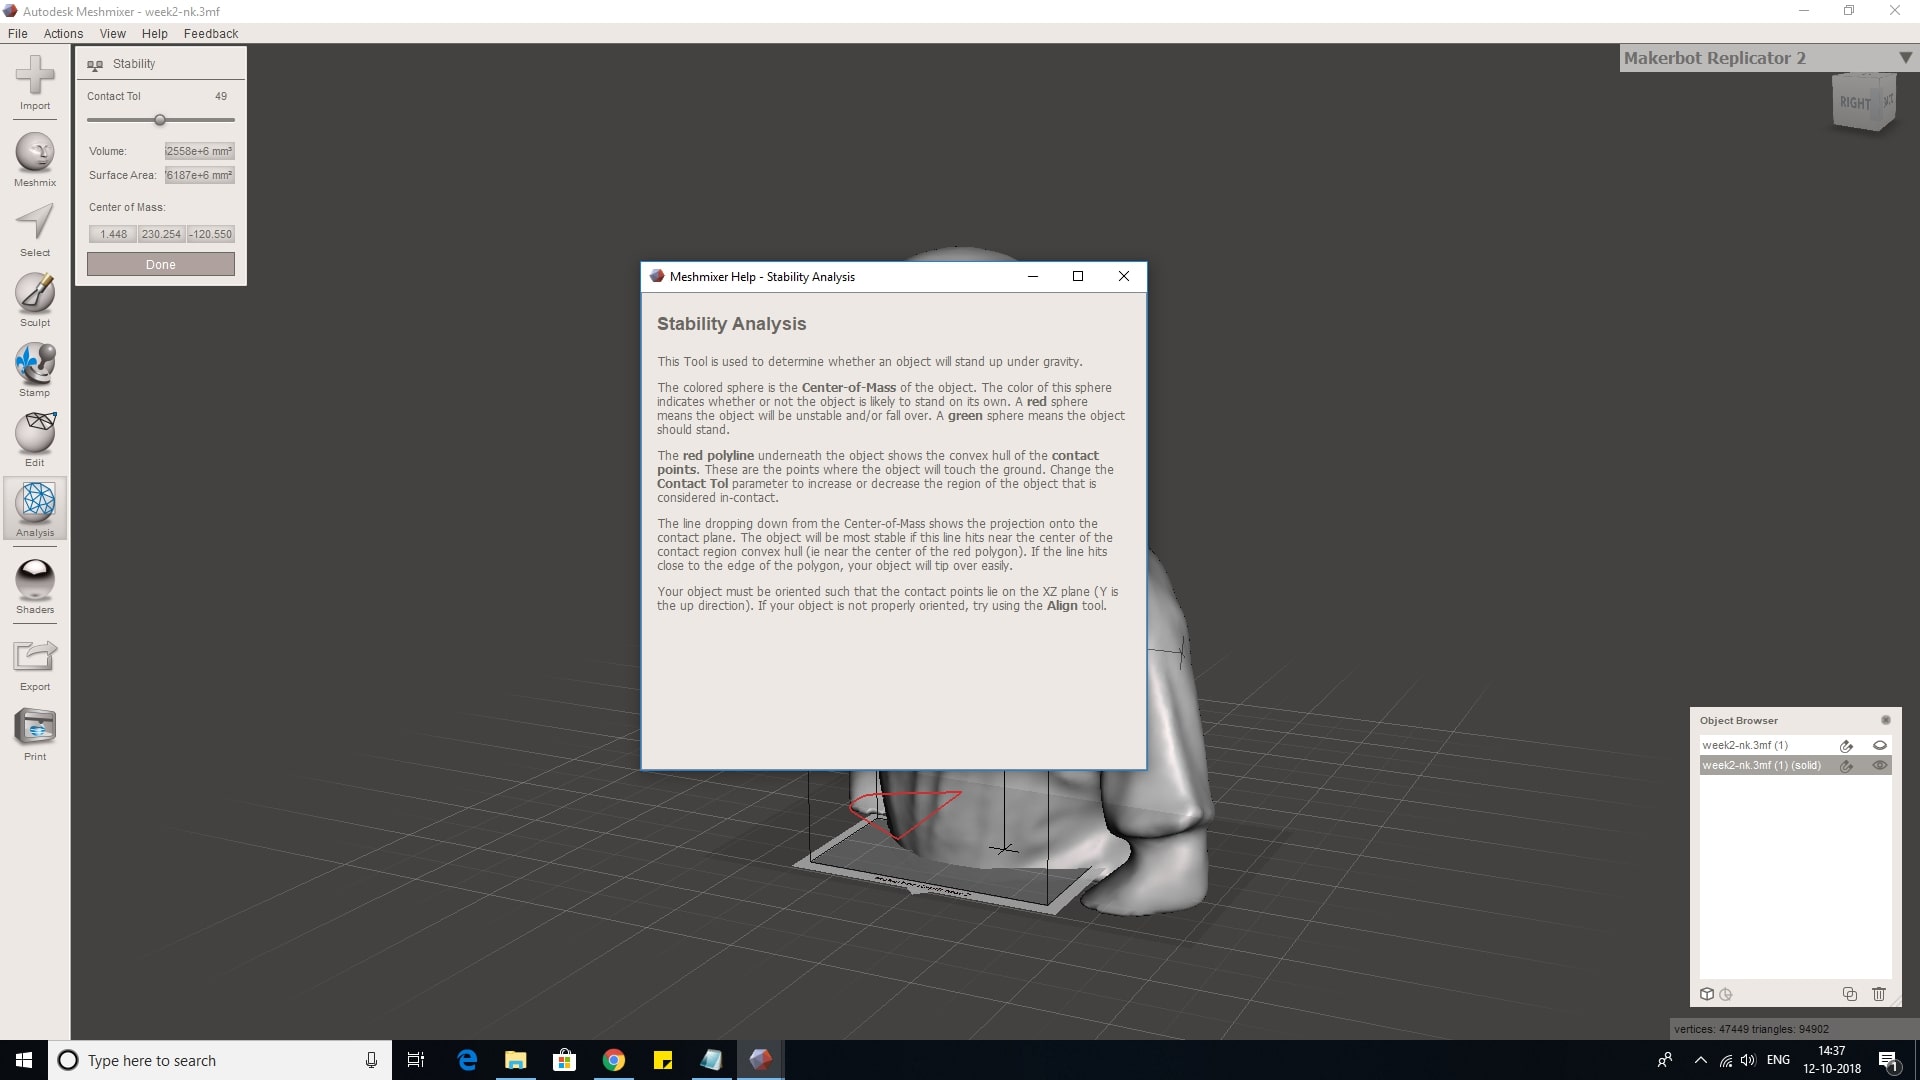
Task: Click the cube icon in Object Browser footer
Action: coord(1707,994)
